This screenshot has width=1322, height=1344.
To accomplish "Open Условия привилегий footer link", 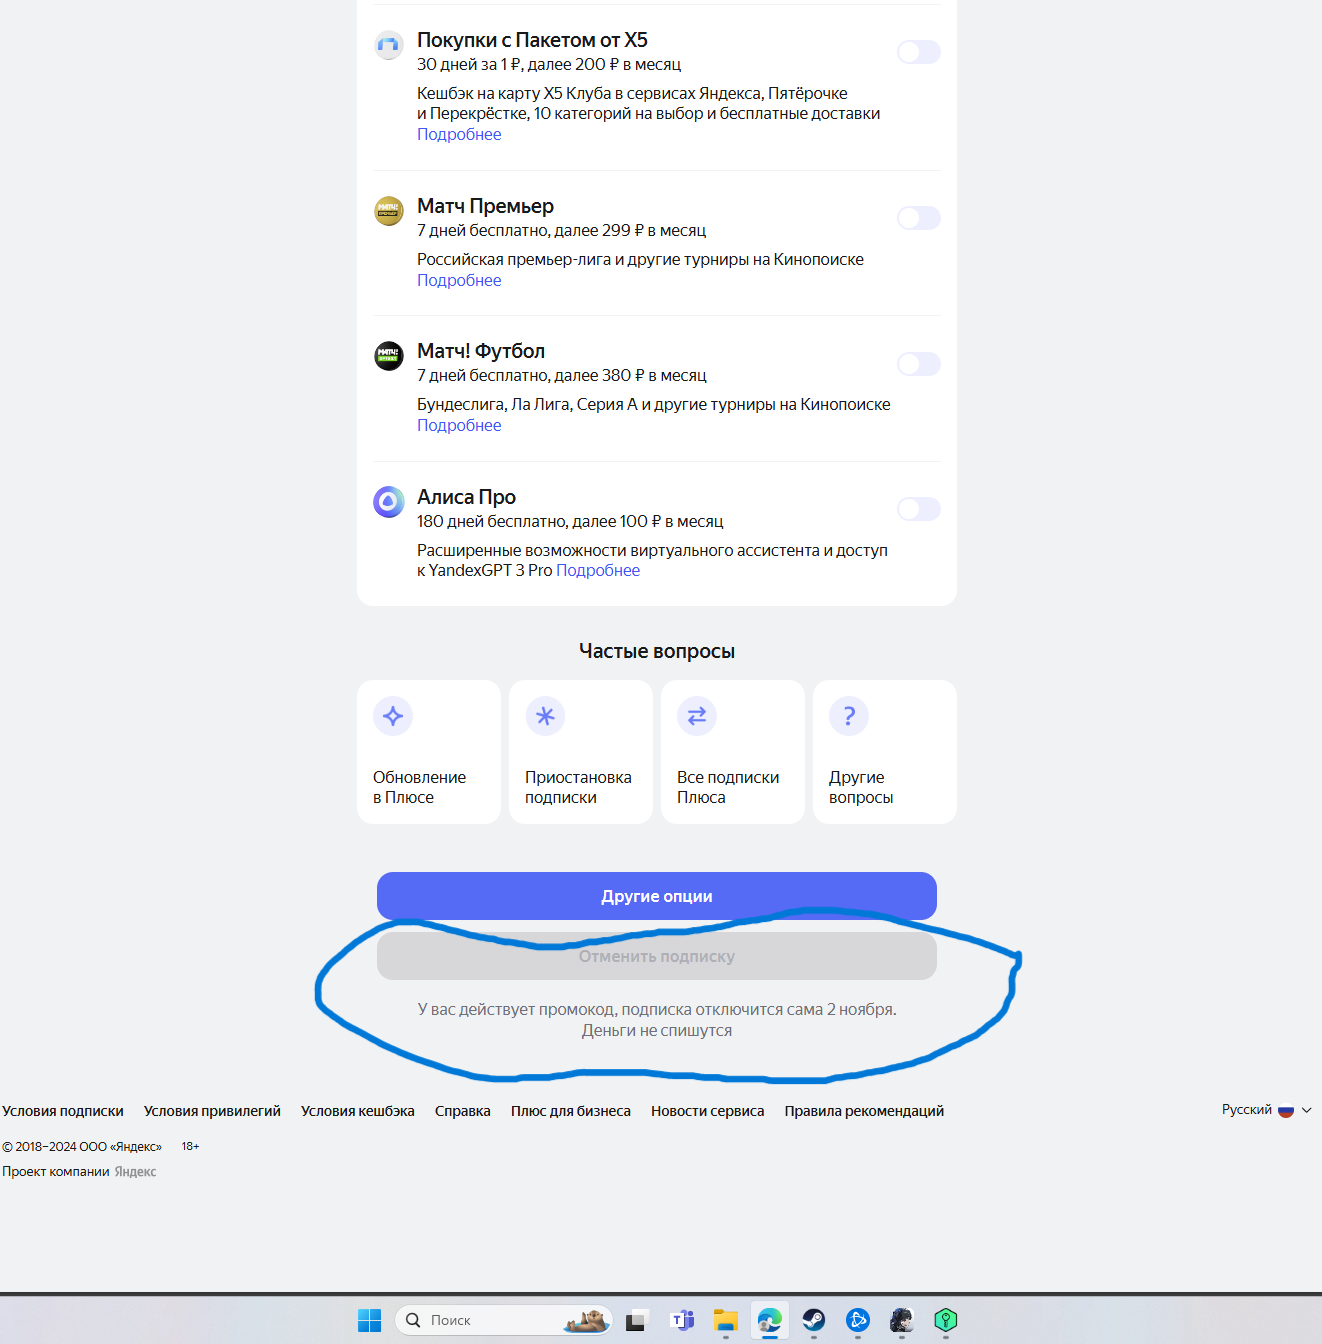I will pos(212,1111).
